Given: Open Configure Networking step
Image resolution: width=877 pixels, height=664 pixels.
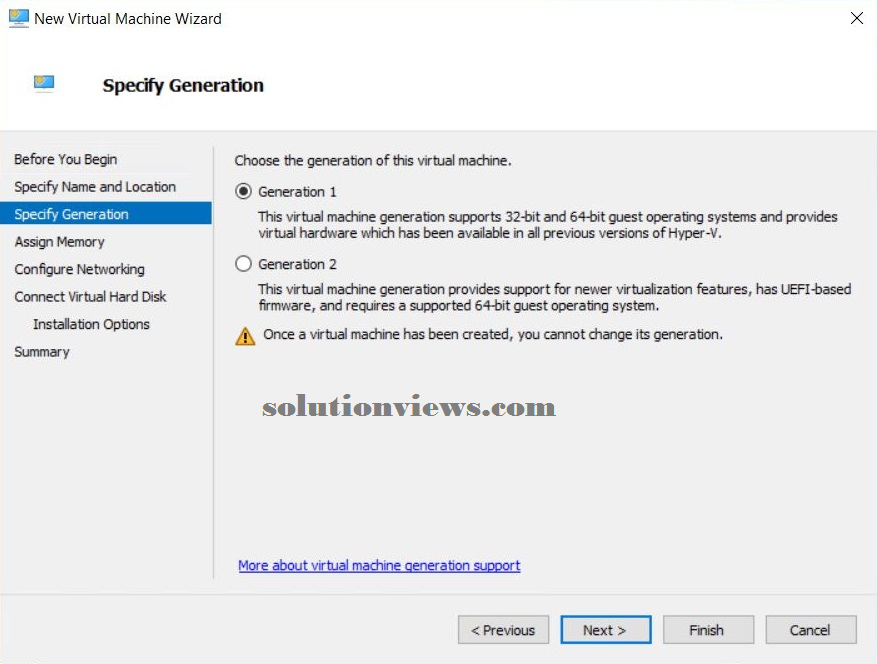Looking at the screenshot, I should point(79,269).
